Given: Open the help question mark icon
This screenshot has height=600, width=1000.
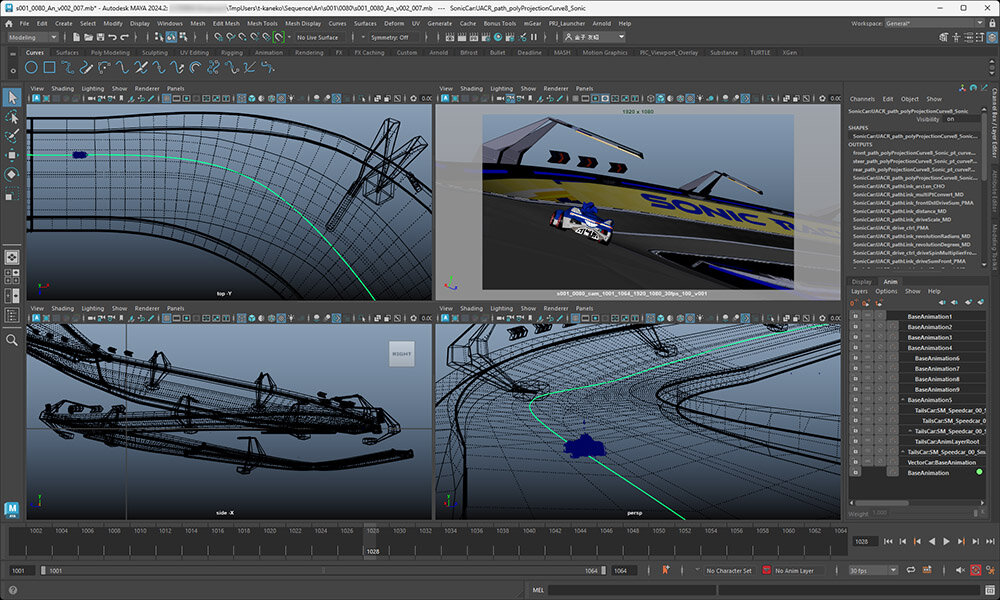Looking at the screenshot, I should (x=13, y=590).
